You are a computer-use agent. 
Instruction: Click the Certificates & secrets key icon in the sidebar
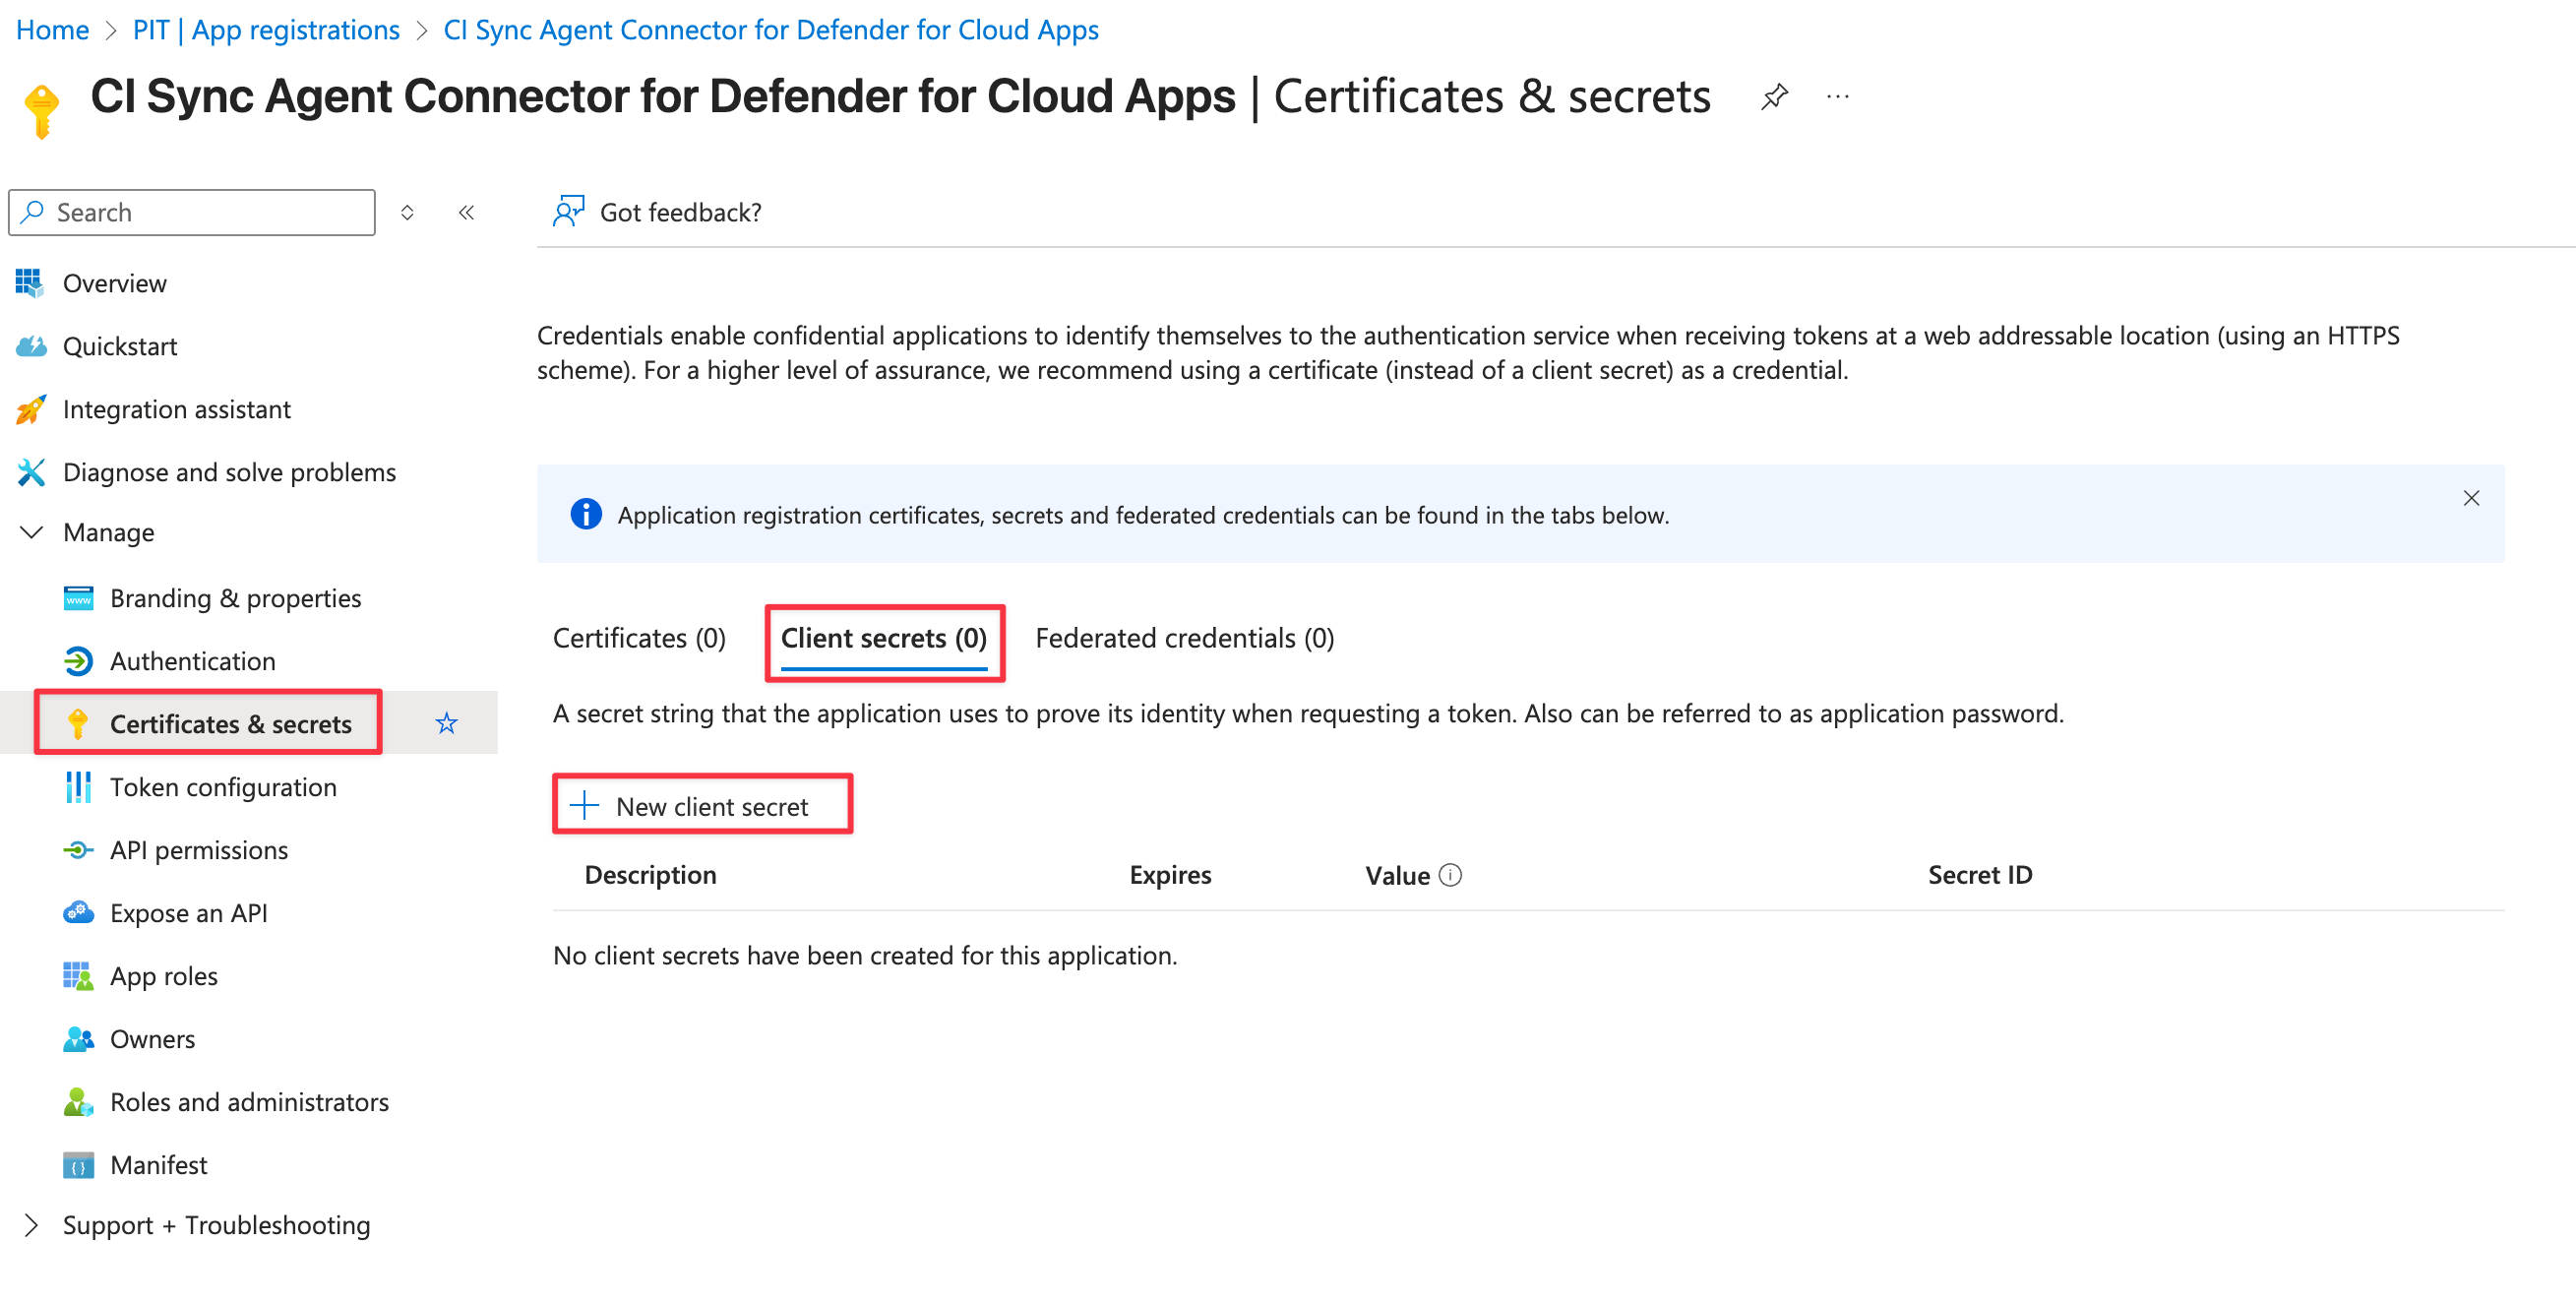tap(78, 723)
